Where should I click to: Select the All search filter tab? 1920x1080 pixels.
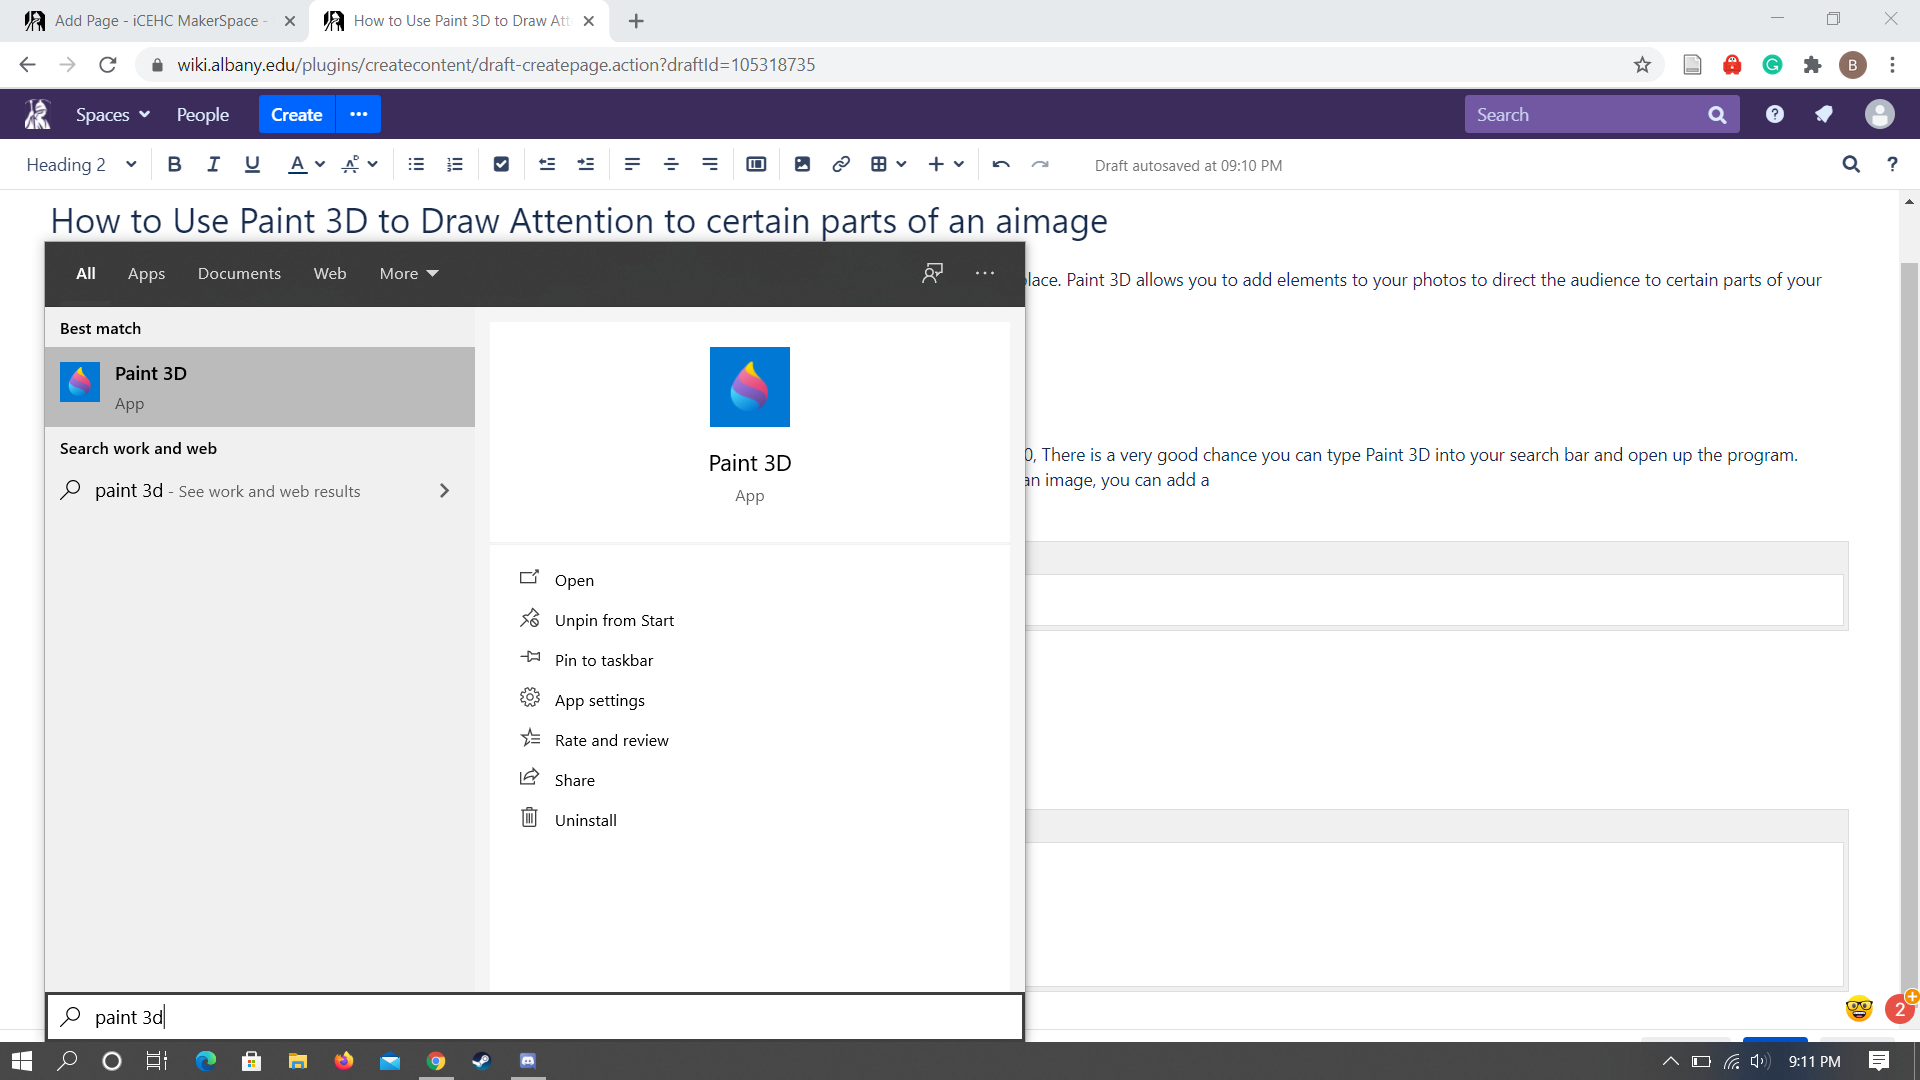click(86, 273)
